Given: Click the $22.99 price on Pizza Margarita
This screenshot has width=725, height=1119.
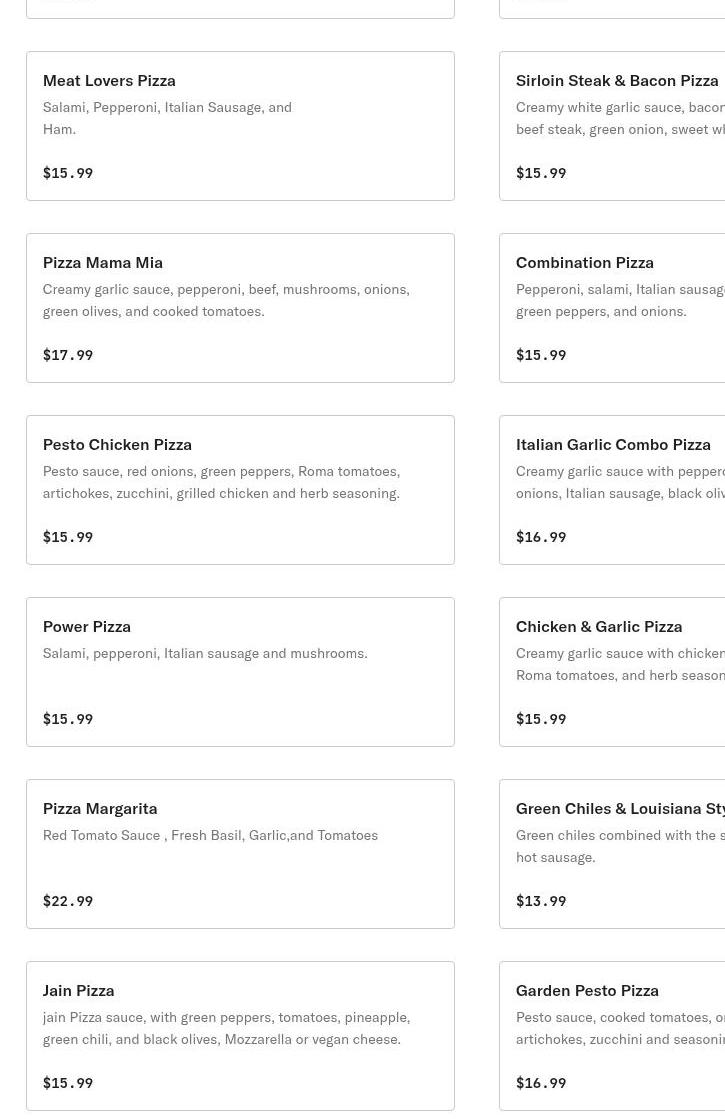Looking at the screenshot, I should pos(68,901).
